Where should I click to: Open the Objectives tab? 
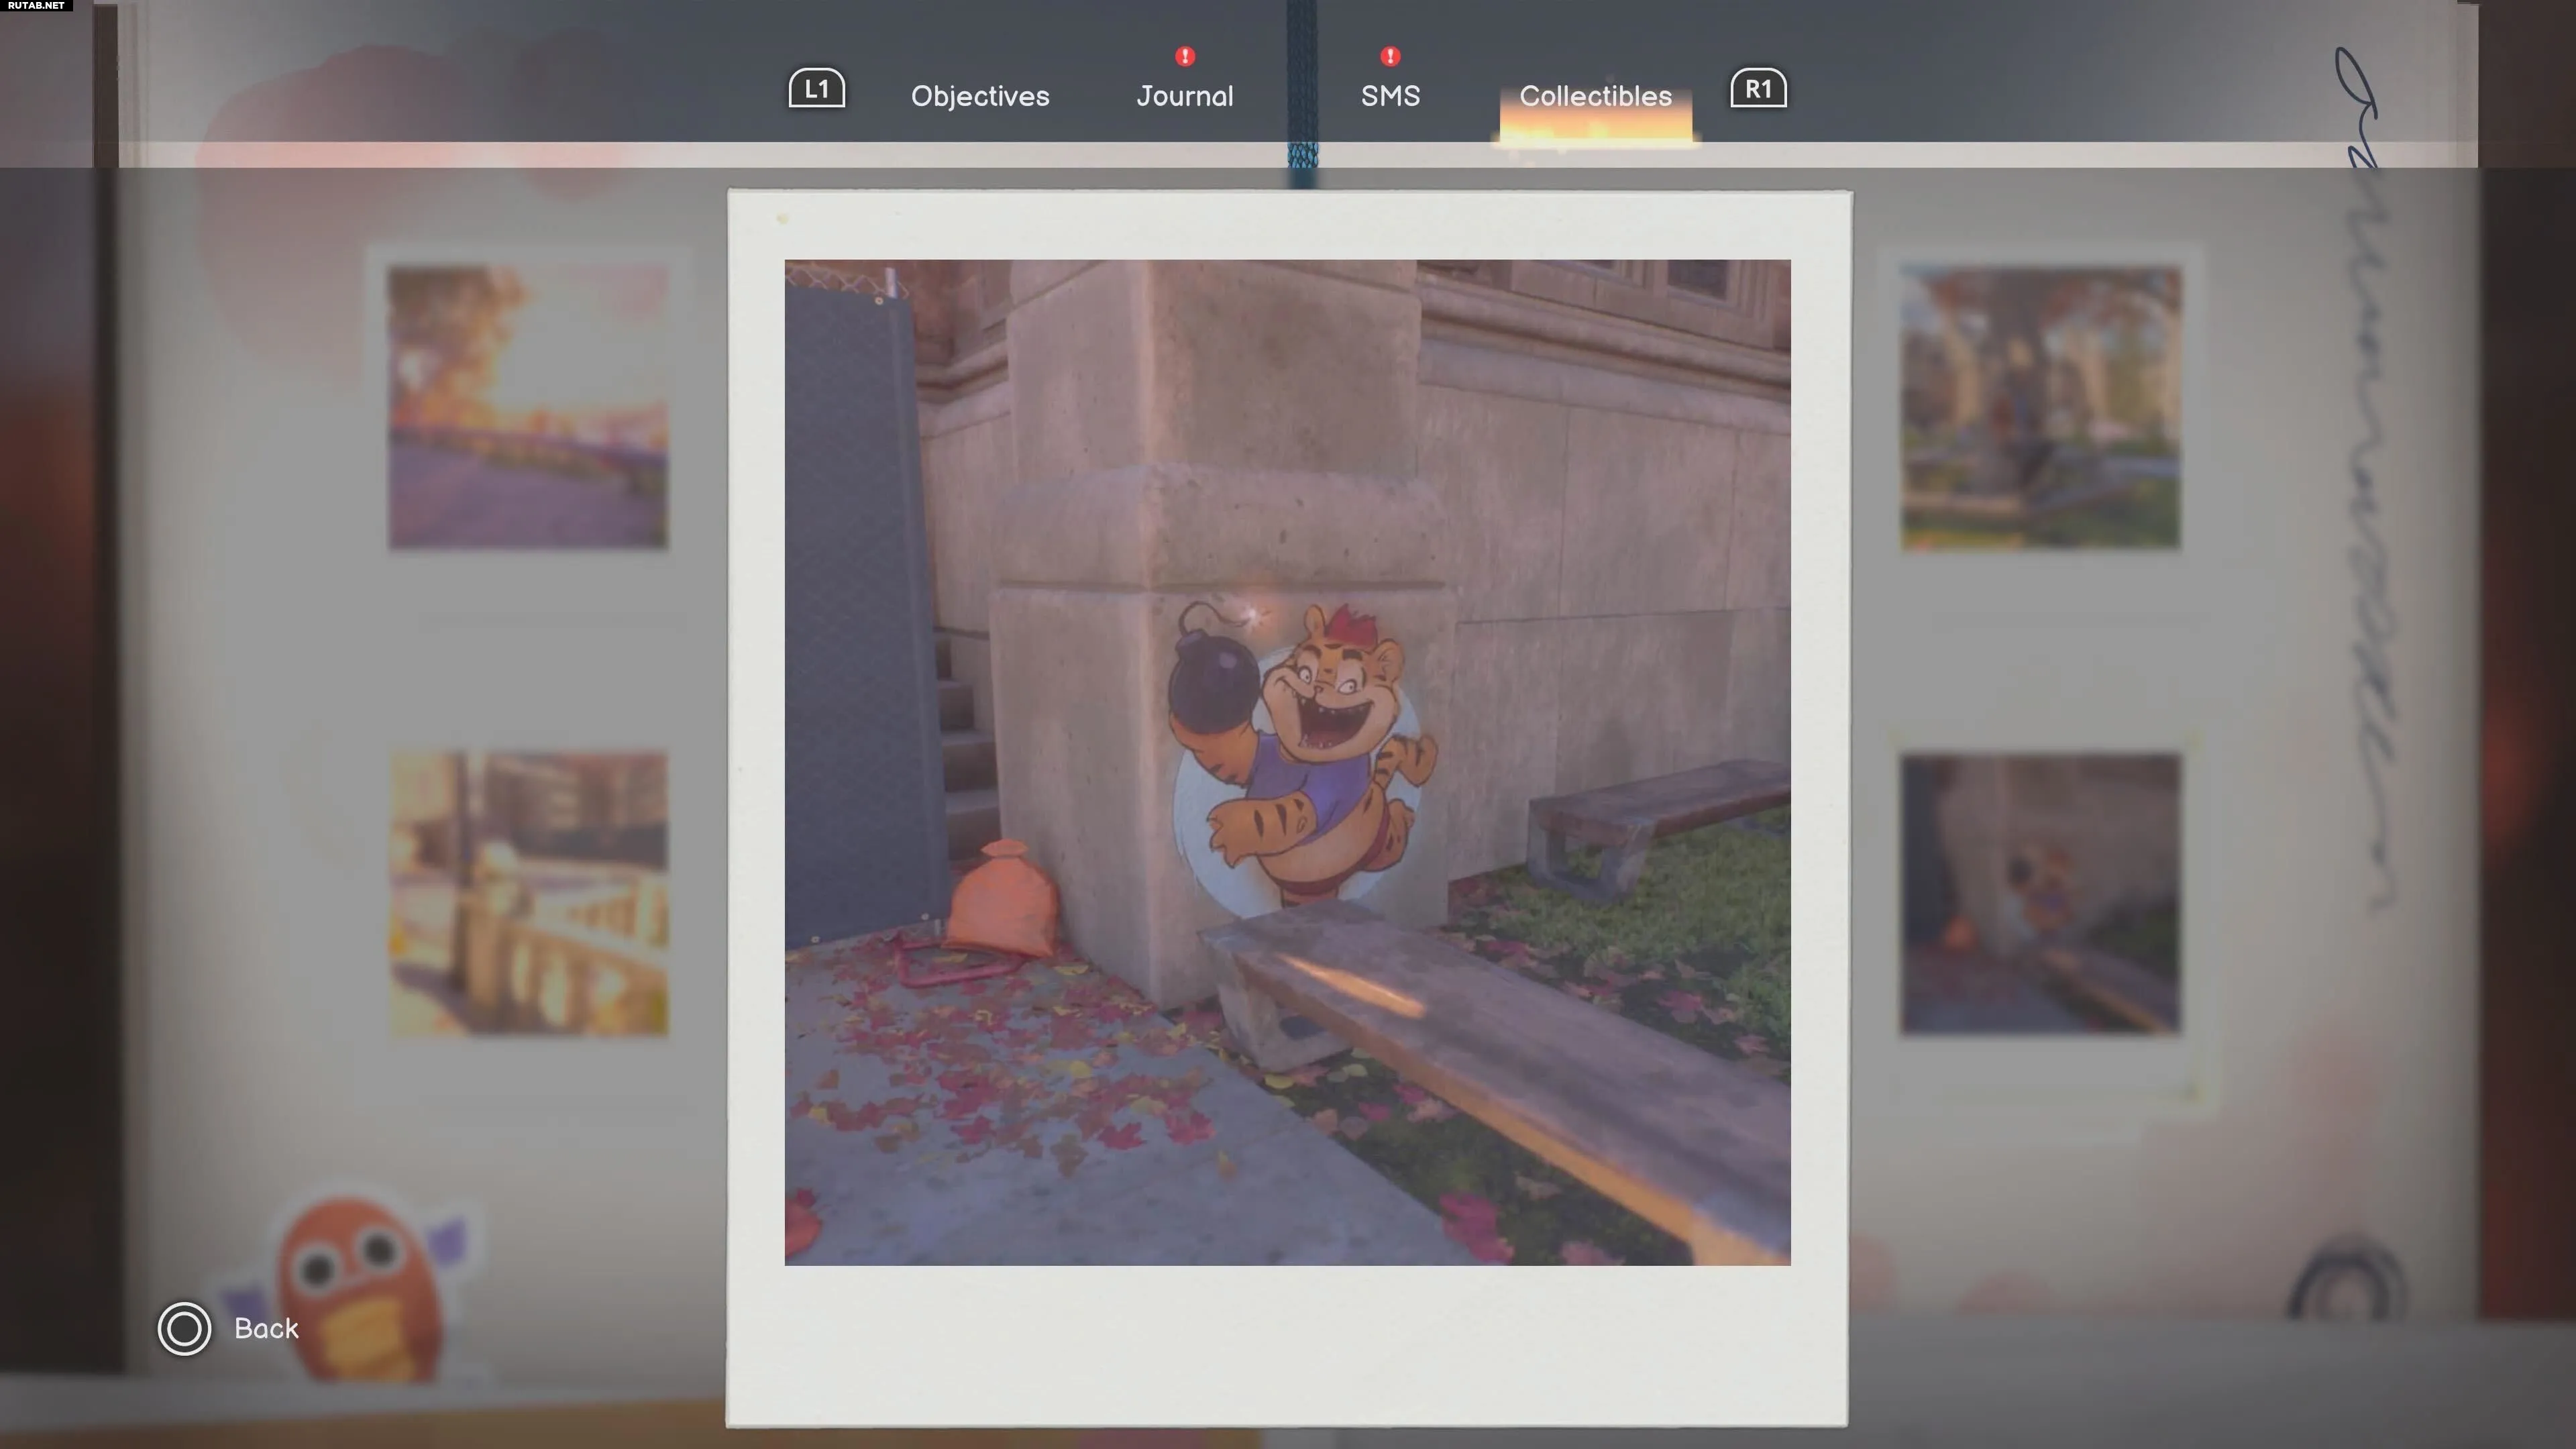[980, 96]
